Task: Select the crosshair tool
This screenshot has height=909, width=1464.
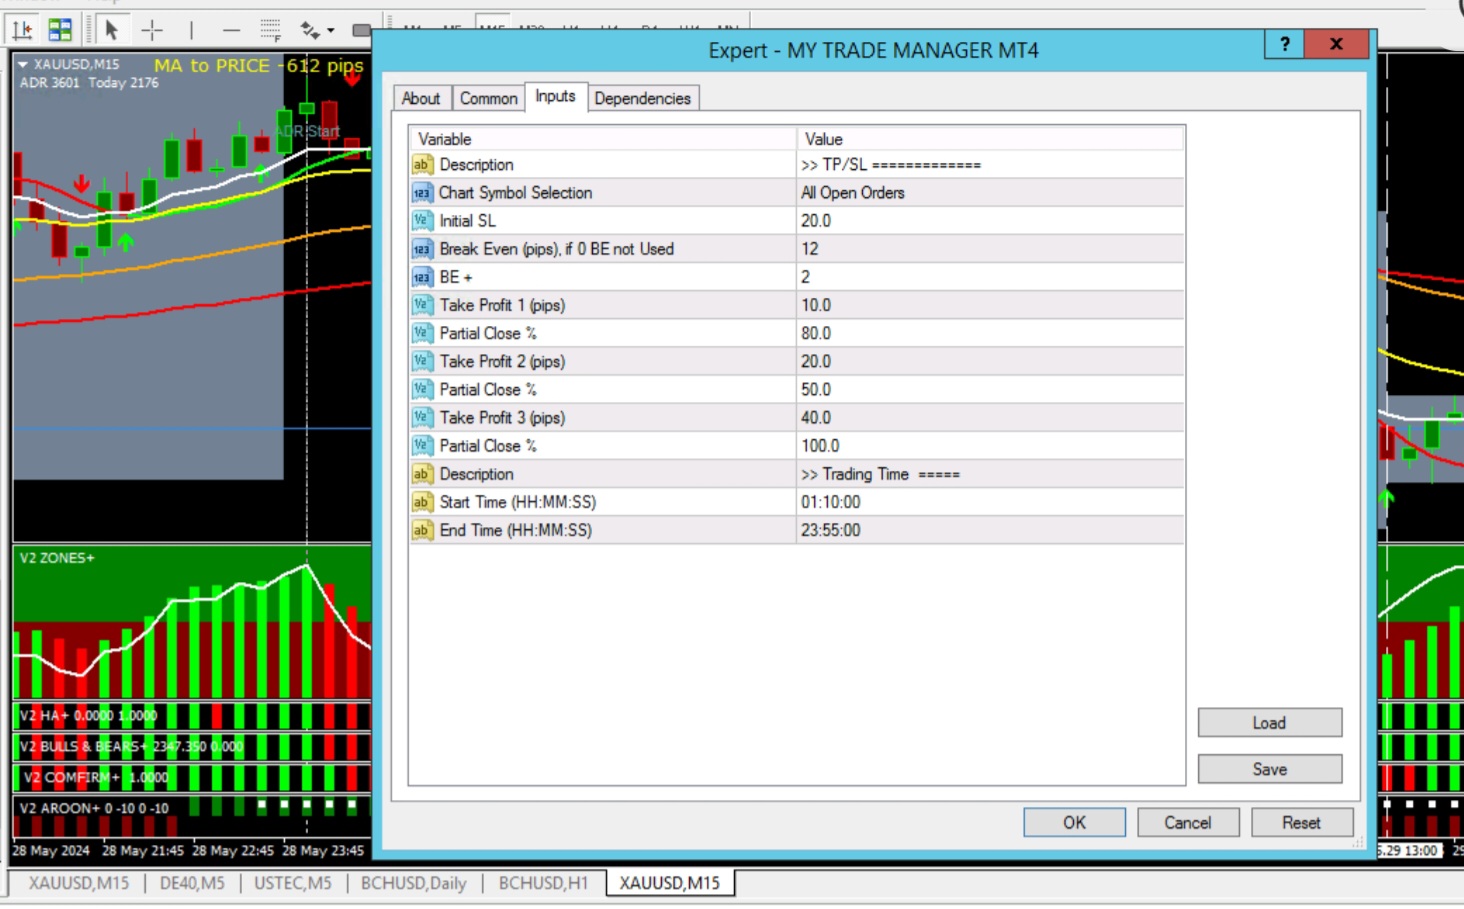Action: pyautogui.click(x=152, y=30)
